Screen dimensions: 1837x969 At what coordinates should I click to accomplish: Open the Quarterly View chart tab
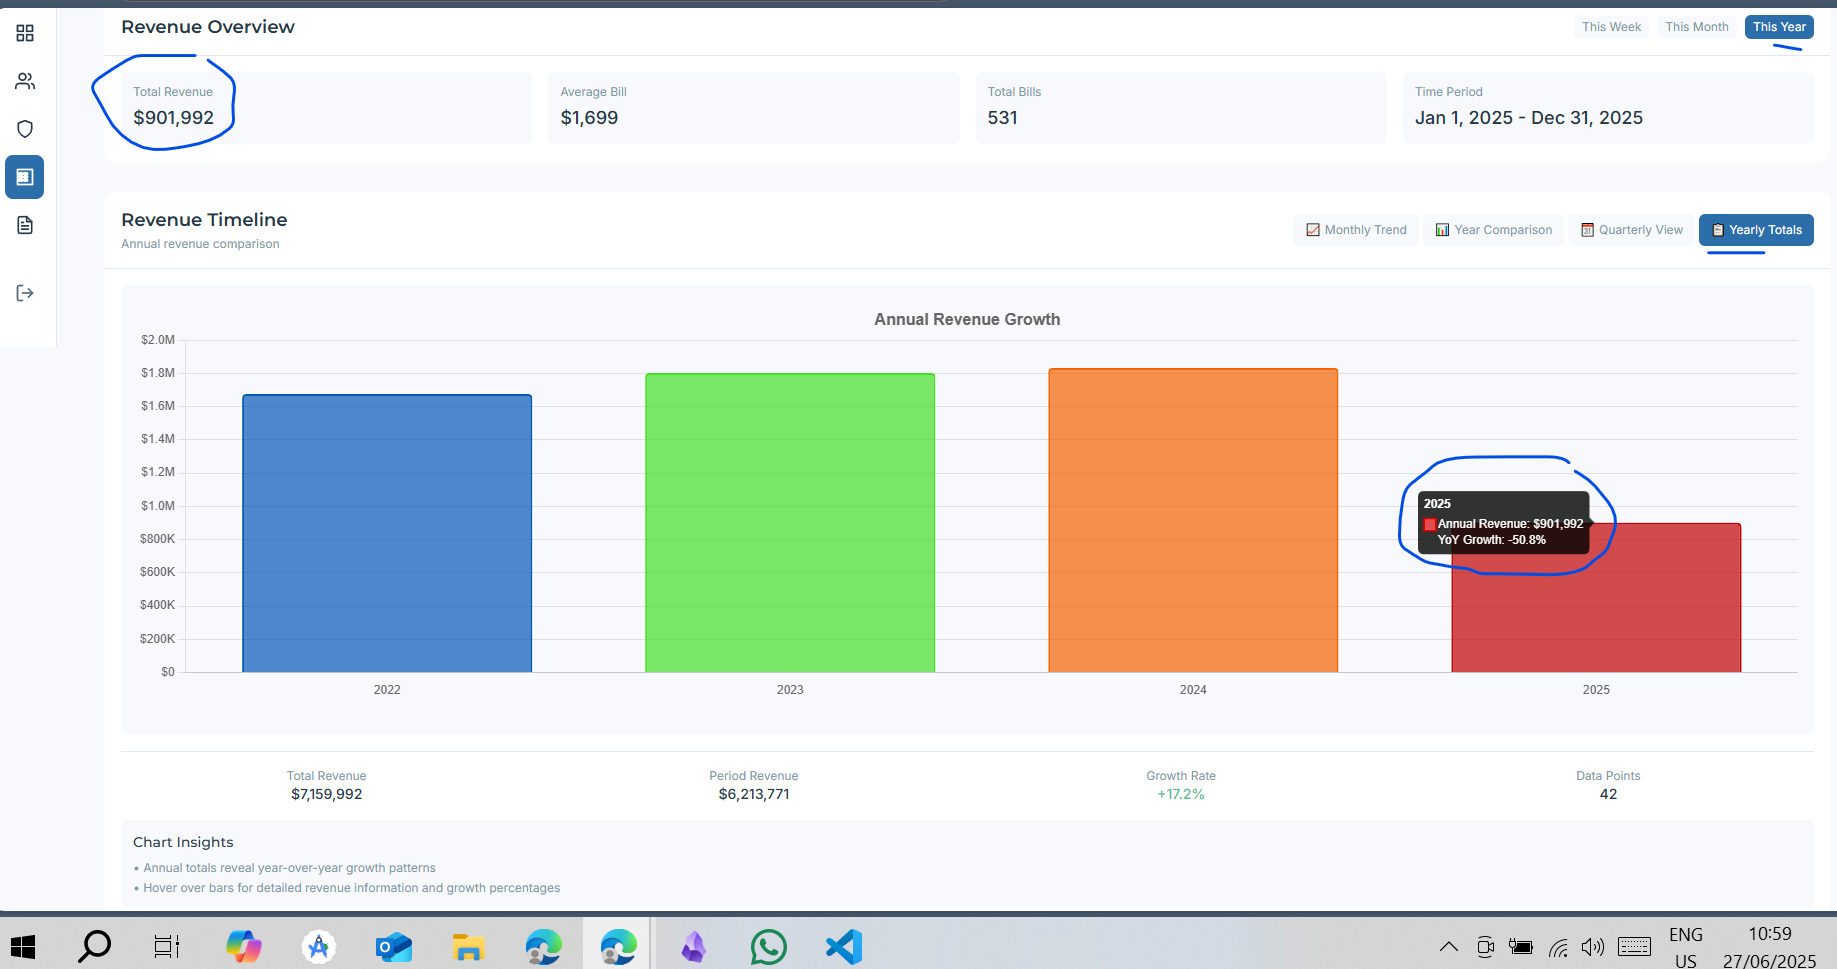point(1631,230)
